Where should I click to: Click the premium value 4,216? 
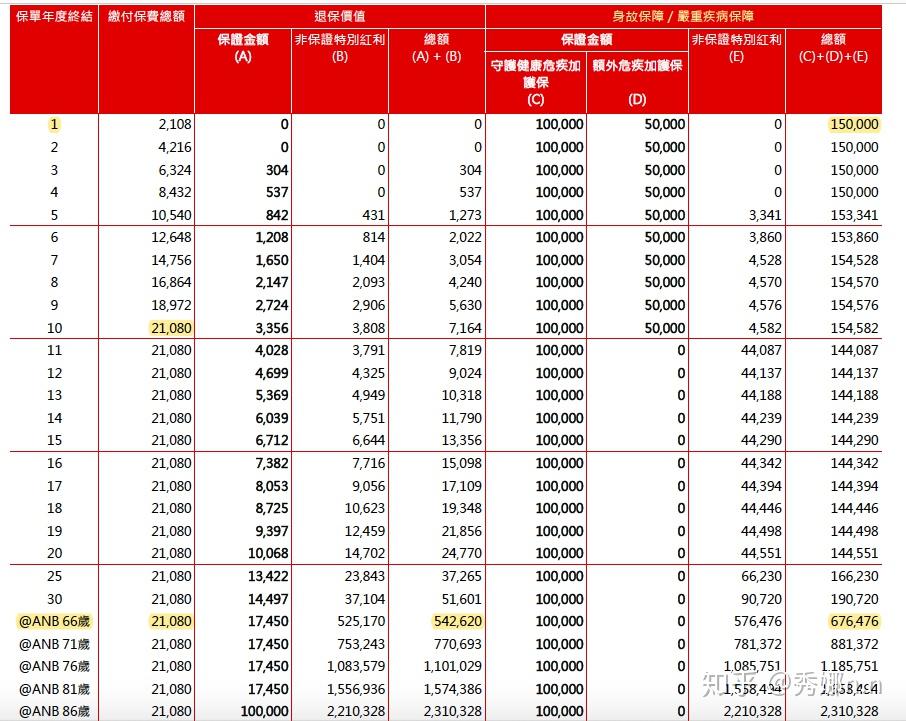[174, 147]
